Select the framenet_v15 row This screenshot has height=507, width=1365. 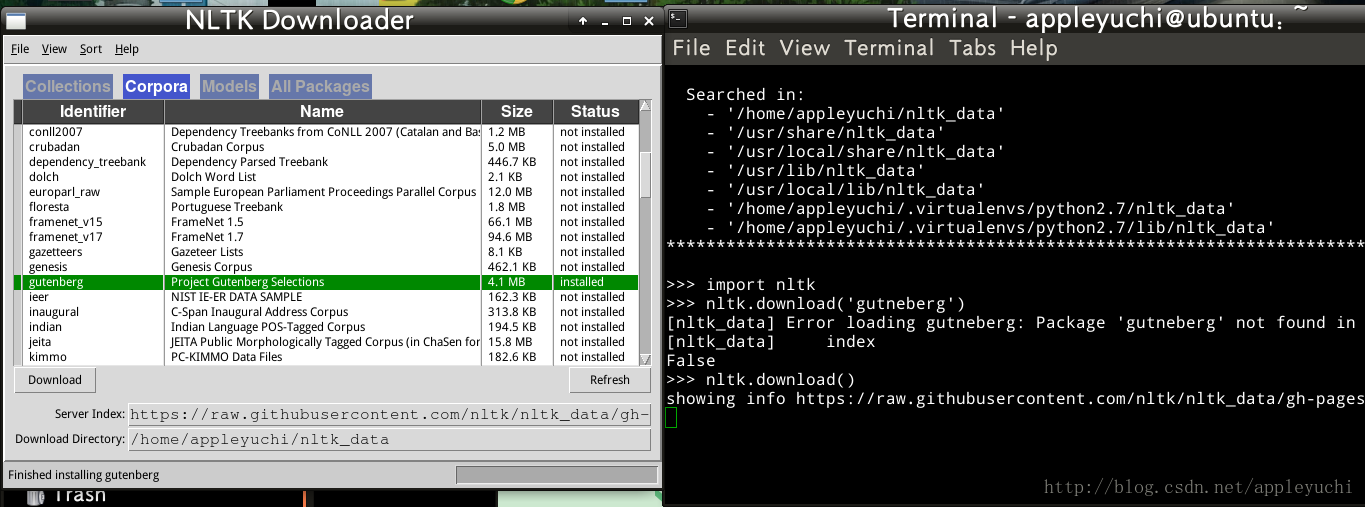[x=326, y=222]
